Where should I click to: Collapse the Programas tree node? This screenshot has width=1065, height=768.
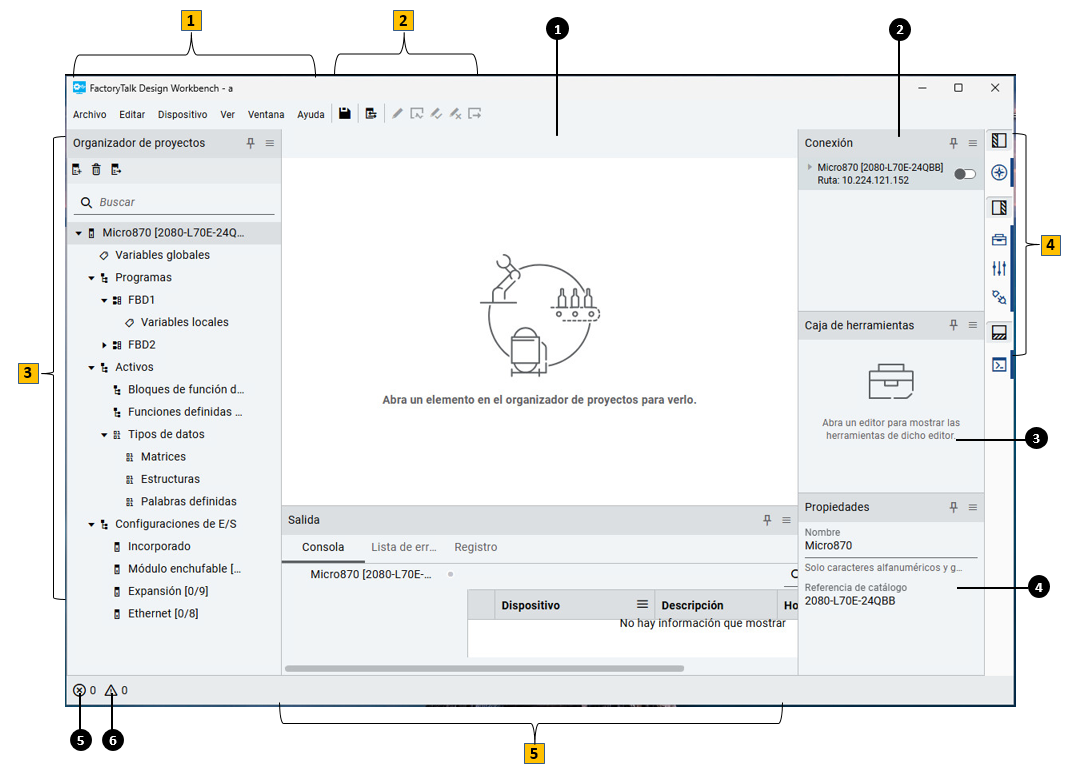click(91, 278)
